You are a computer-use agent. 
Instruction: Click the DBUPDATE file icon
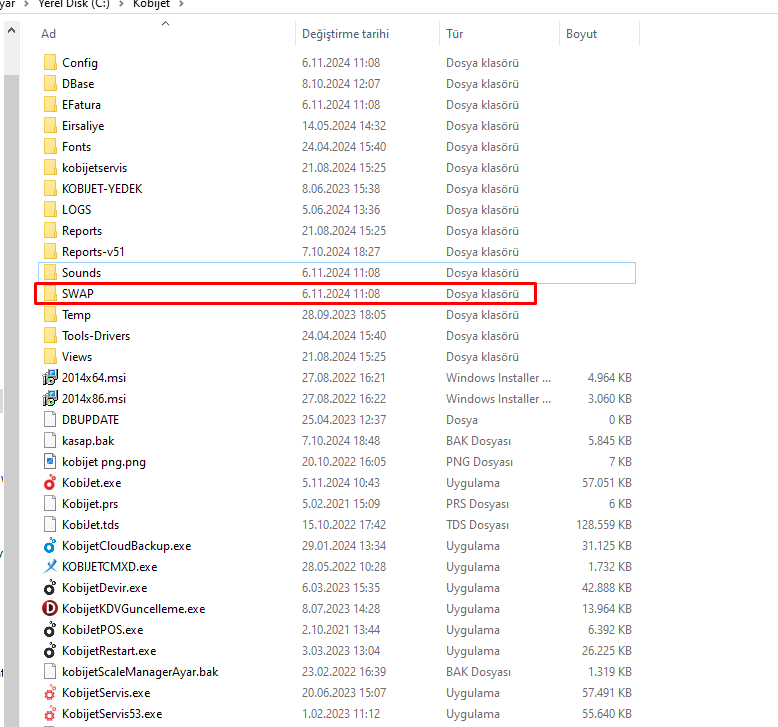pyautogui.click(x=50, y=419)
